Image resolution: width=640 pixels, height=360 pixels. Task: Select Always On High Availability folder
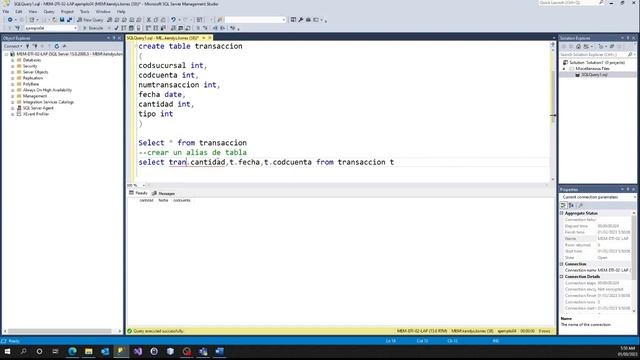[x=47, y=90]
